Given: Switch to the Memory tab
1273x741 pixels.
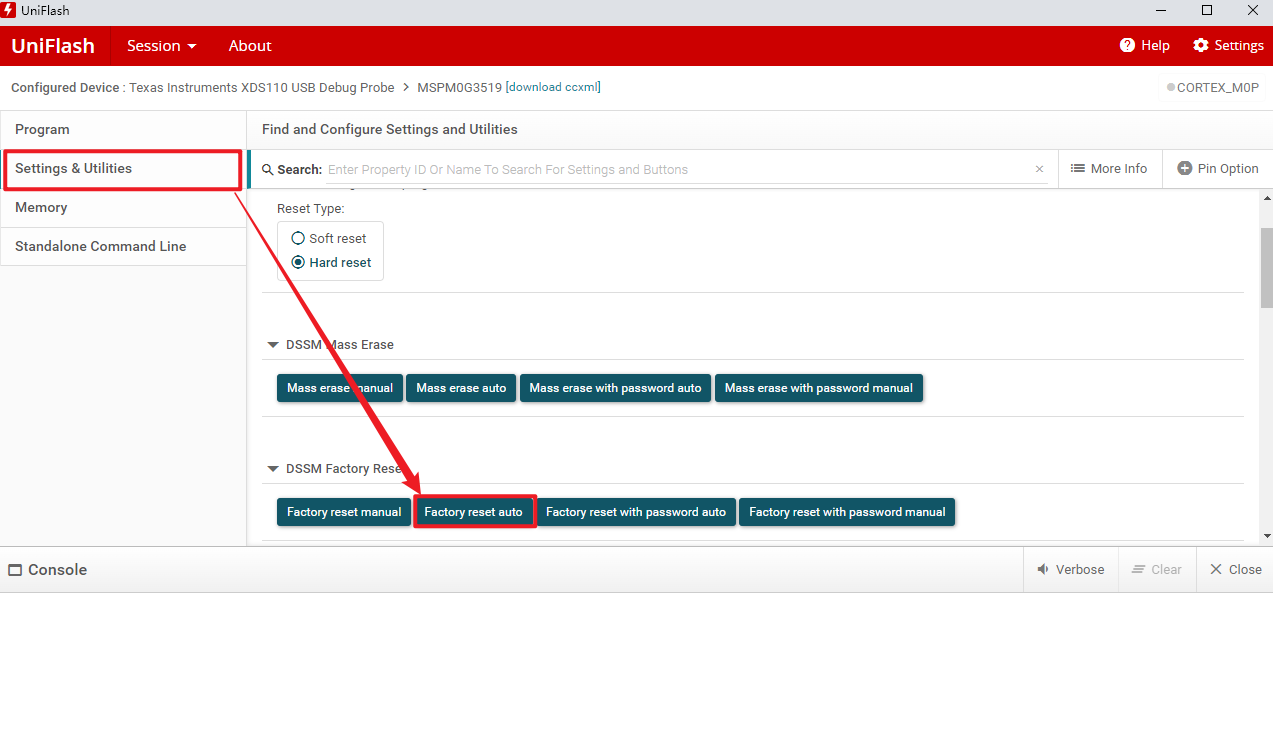Looking at the screenshot, I should tap(41, 208).
